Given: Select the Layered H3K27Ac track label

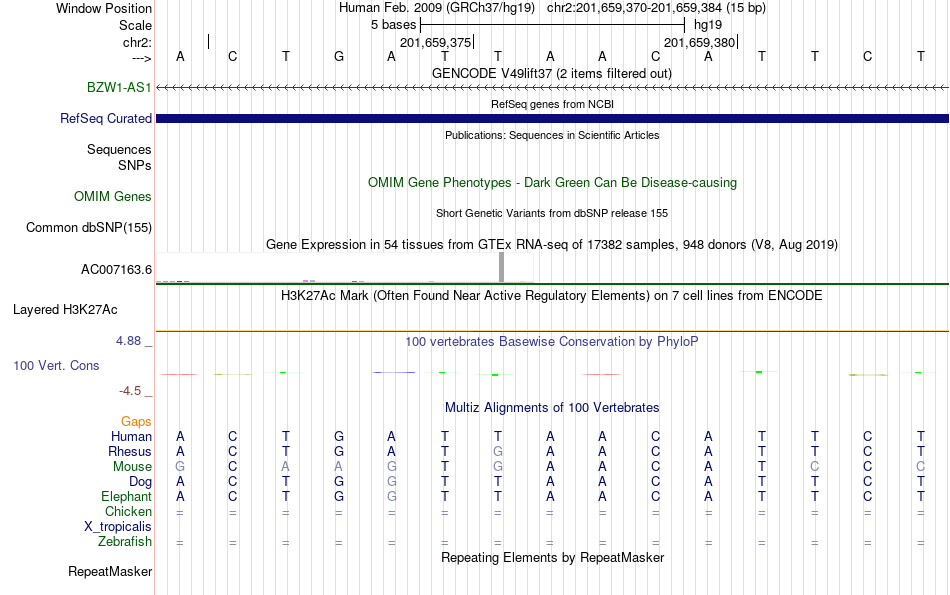Looking at the screenshot, I should coord(65,309).
